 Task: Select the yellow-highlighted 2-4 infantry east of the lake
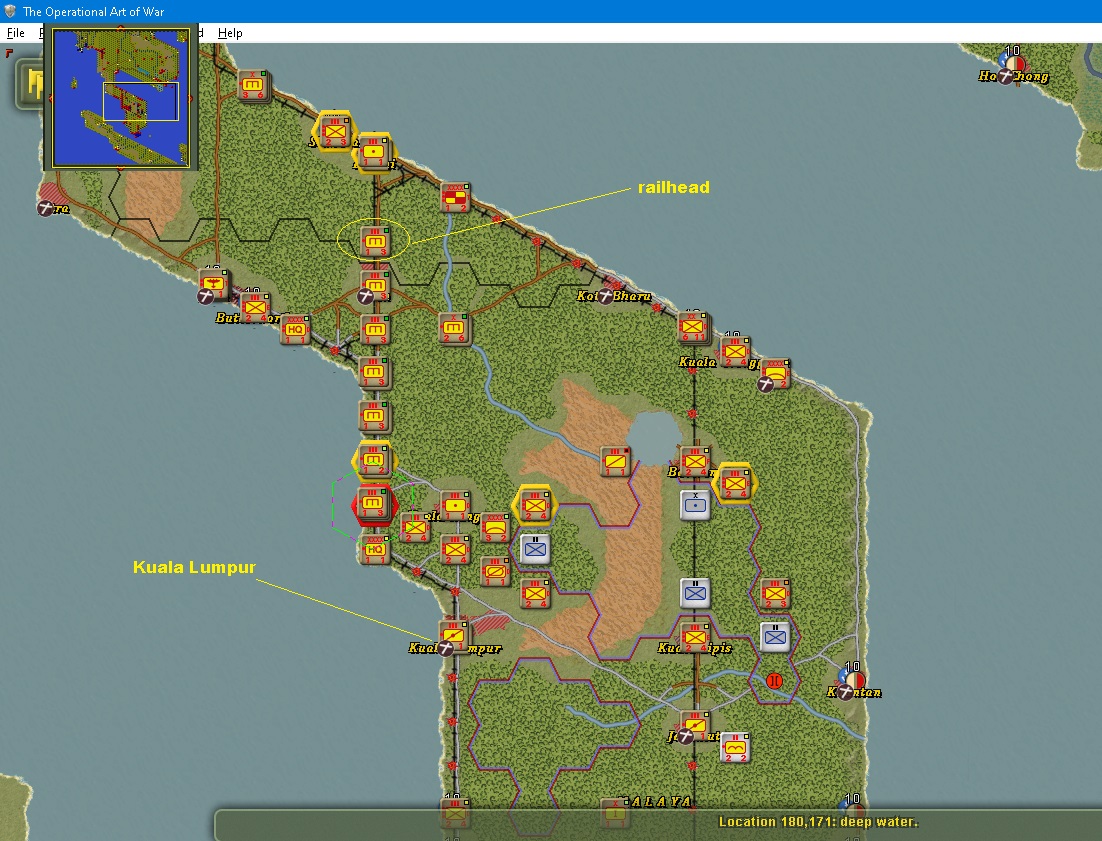tap(735, 483)
